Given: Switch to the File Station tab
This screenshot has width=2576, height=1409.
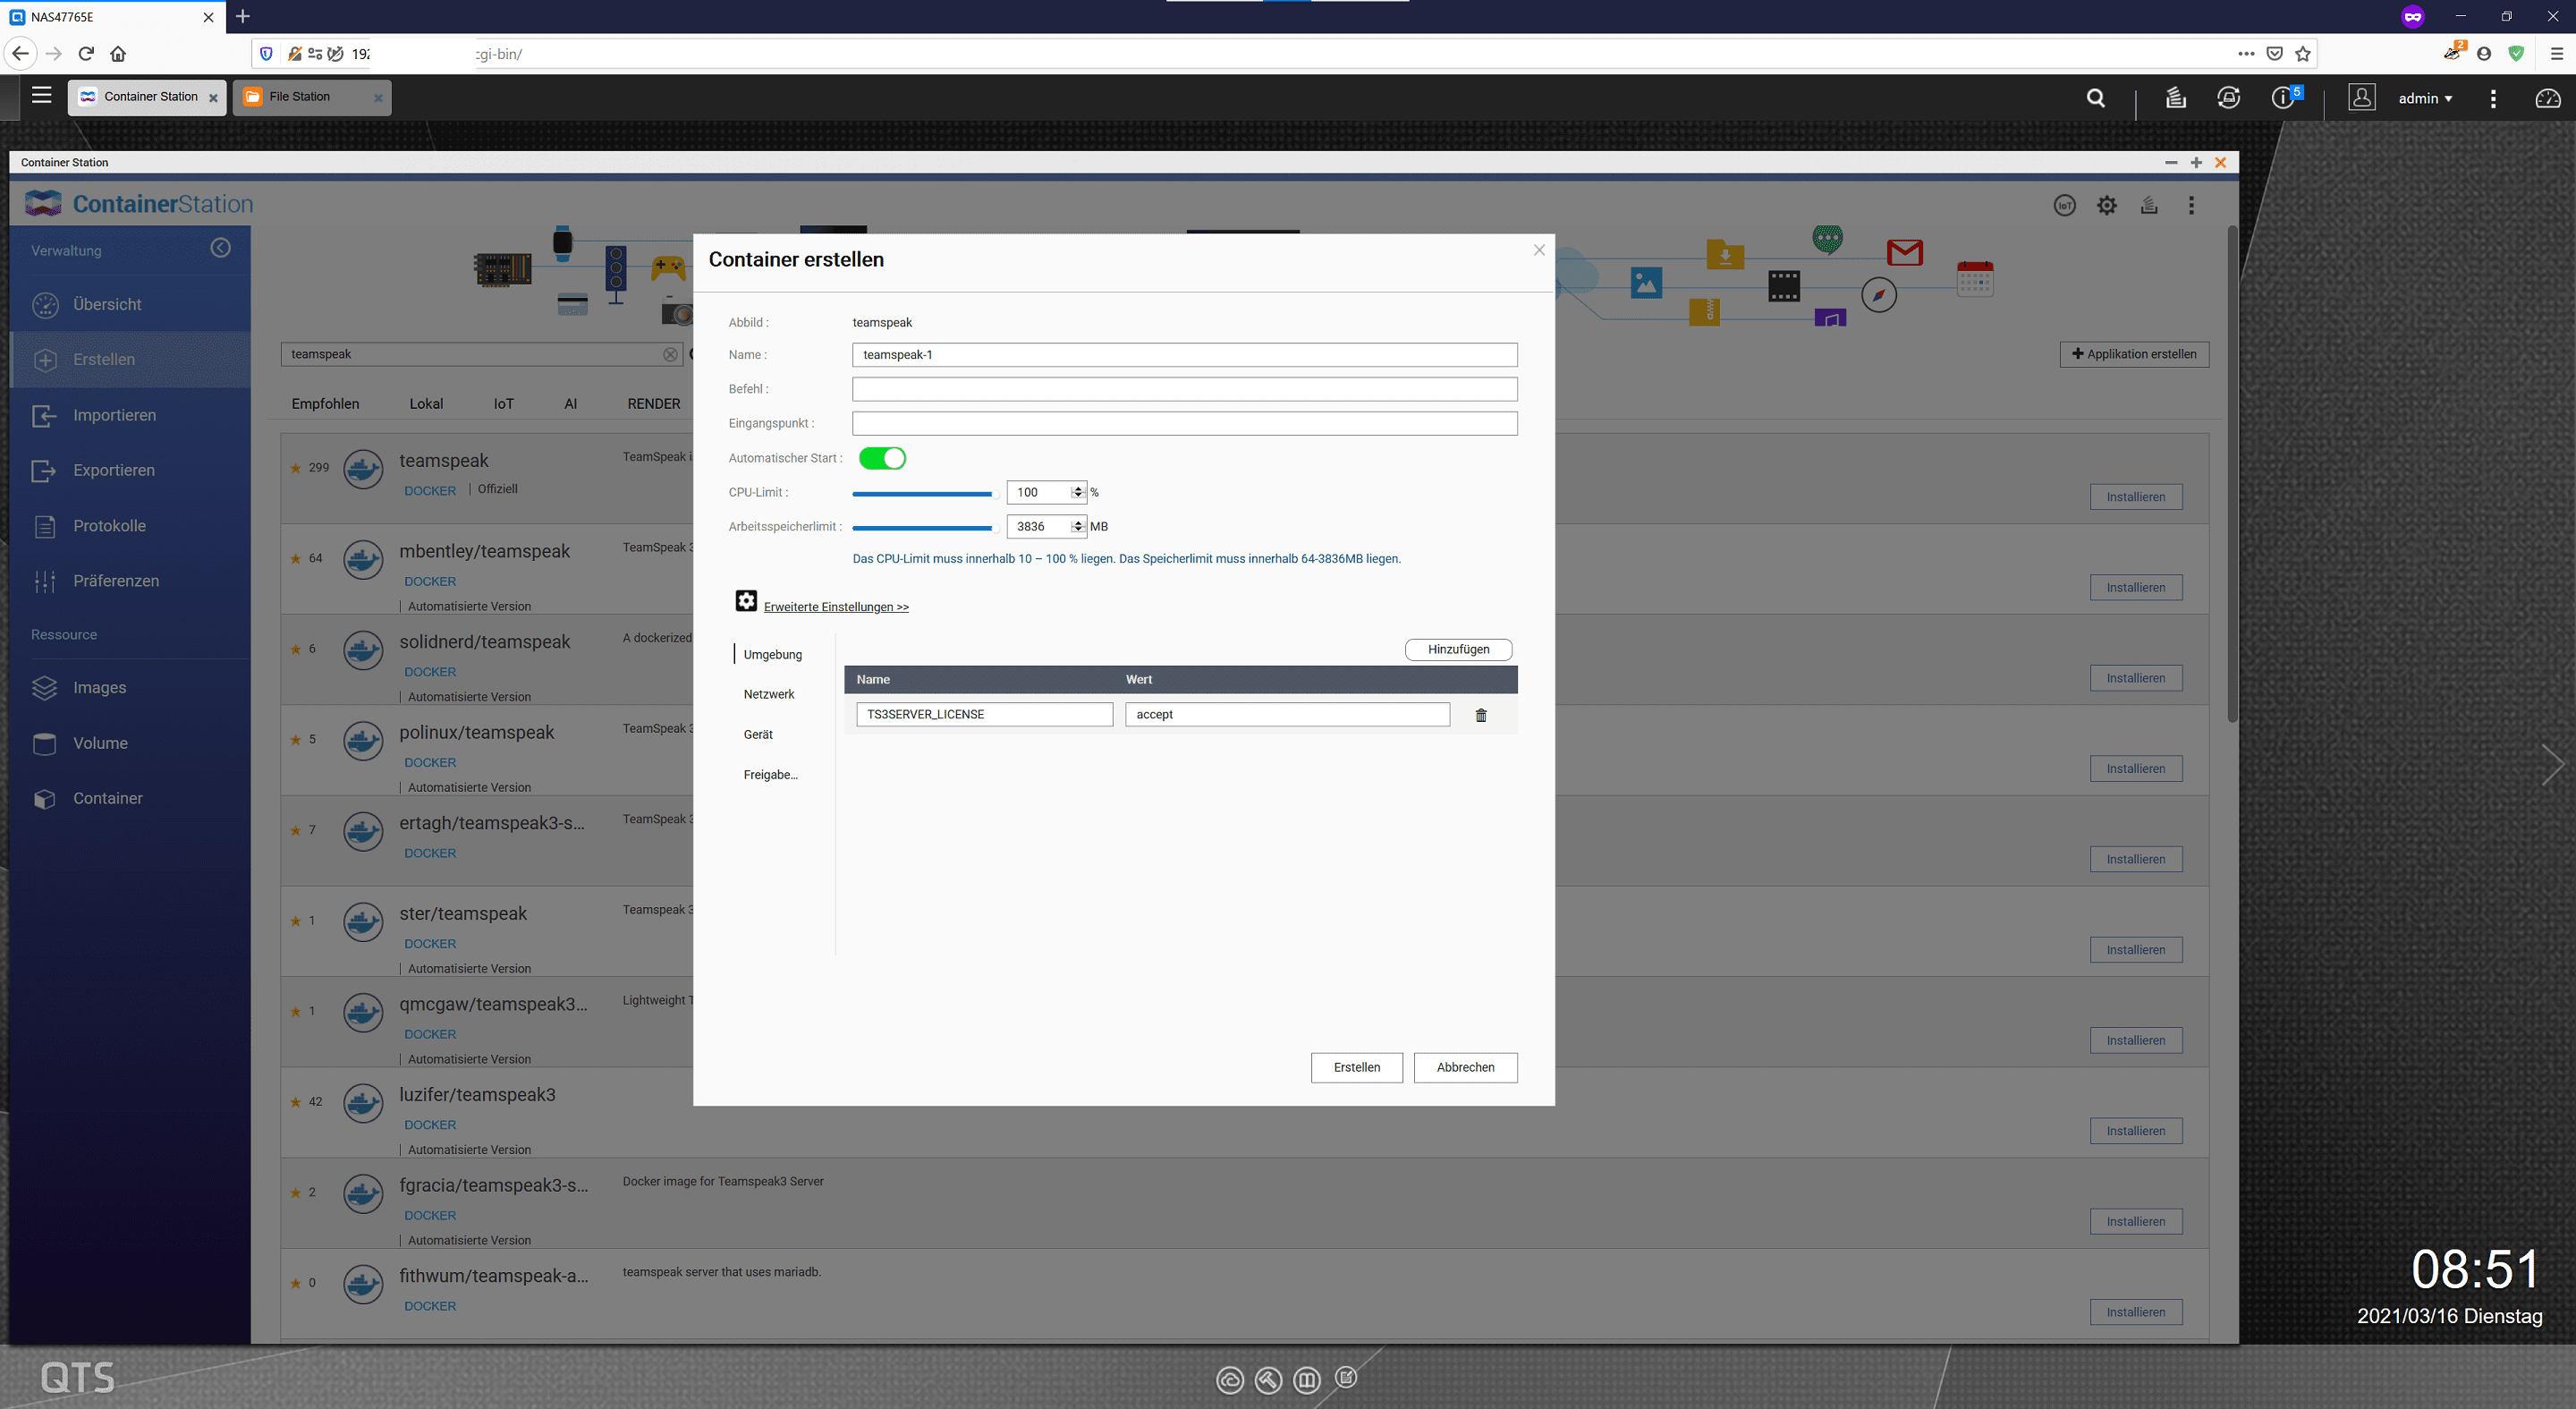Looking at the screenshot, I should tap(312, 97).
